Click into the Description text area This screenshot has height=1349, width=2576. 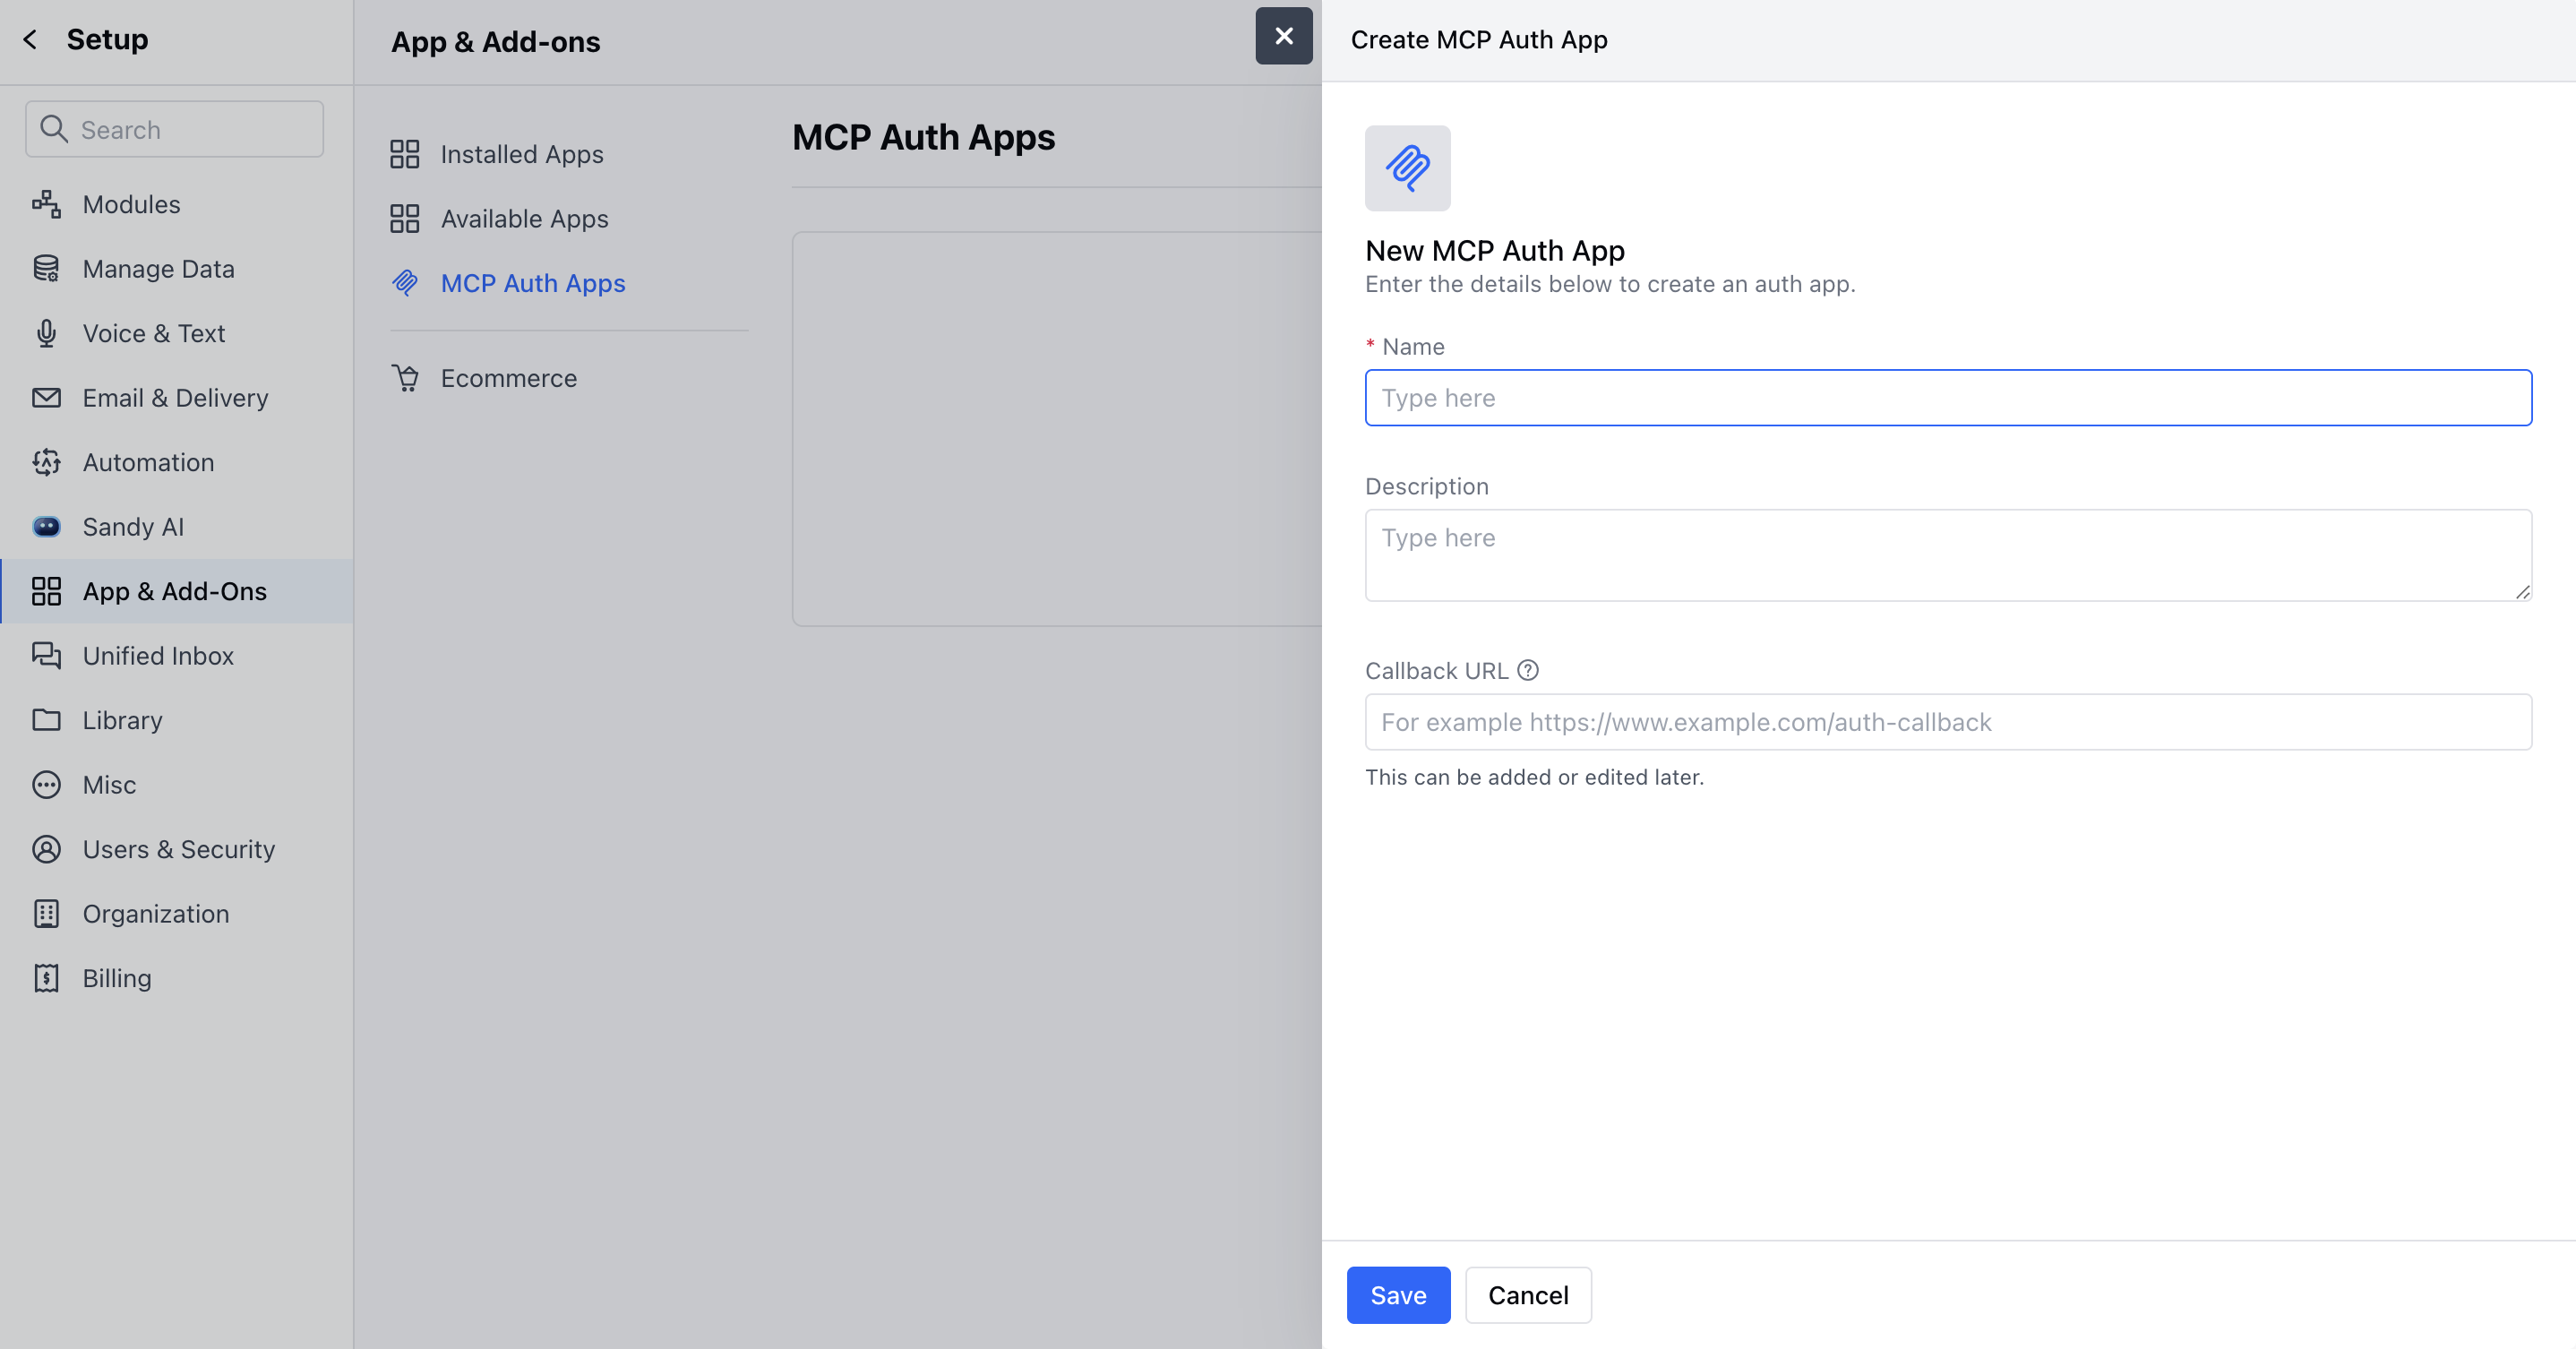[x=1948, y=555]
